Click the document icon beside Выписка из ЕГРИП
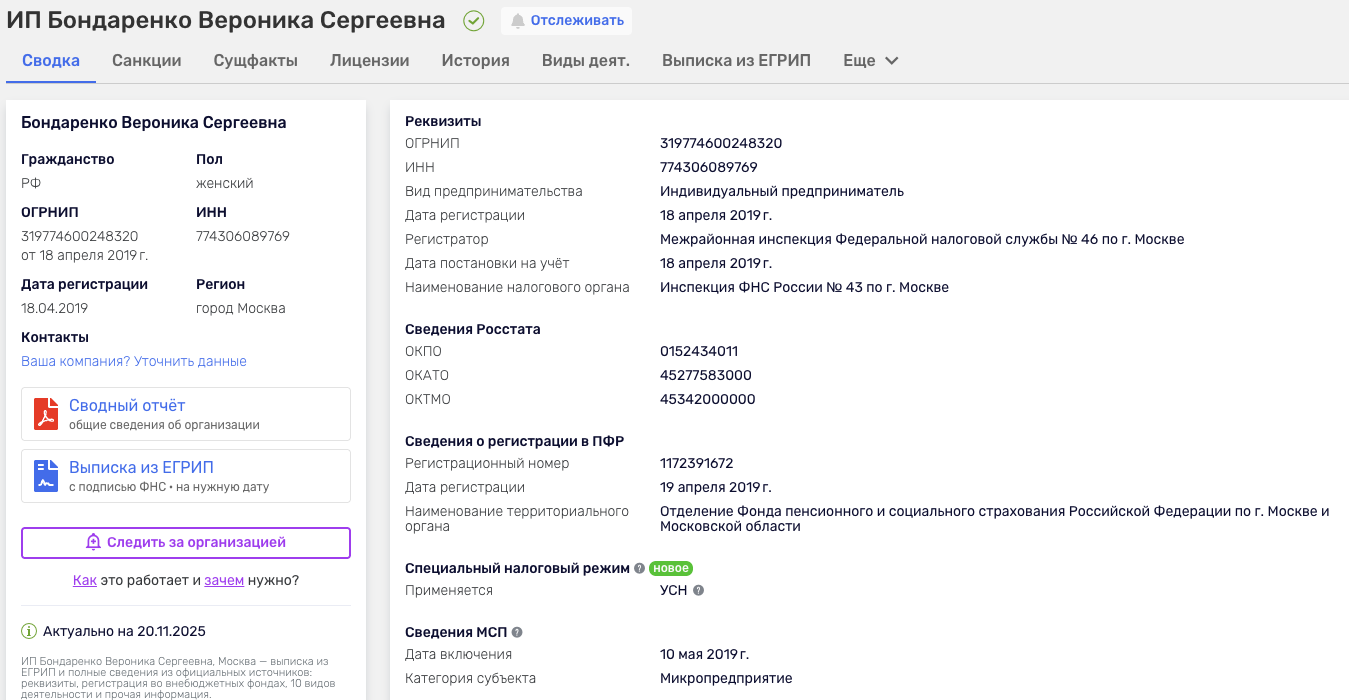The image size is (1349, 700). tap(46, 475)
